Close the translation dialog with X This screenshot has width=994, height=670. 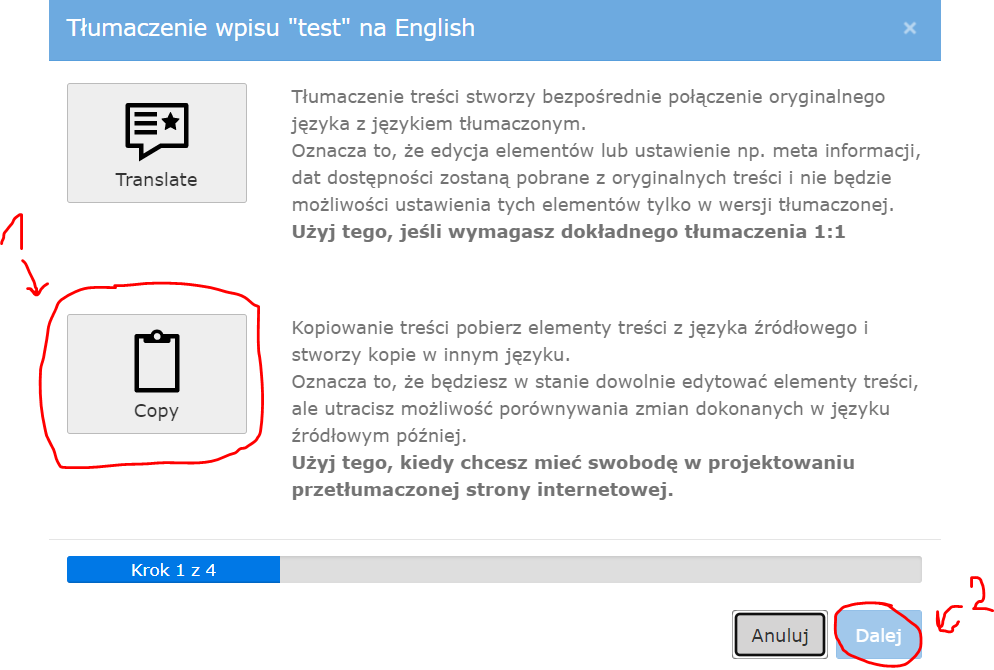pos(909,28)
